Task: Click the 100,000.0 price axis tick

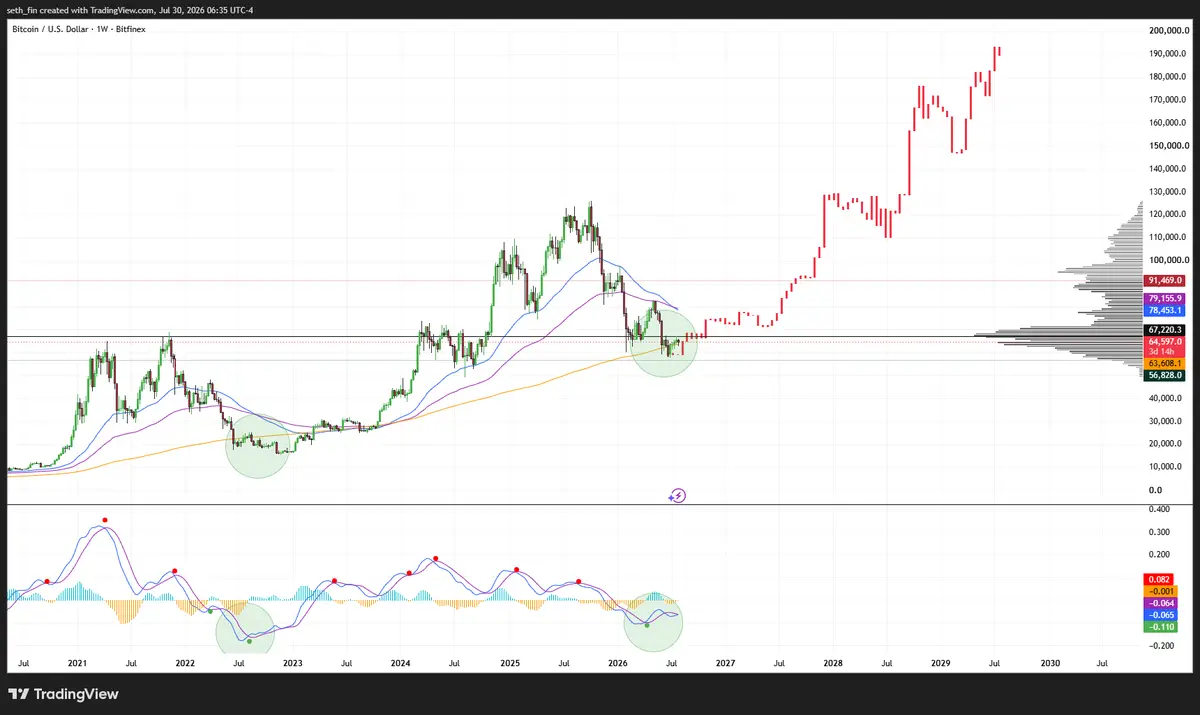Action: click(x=1167, y=260)
